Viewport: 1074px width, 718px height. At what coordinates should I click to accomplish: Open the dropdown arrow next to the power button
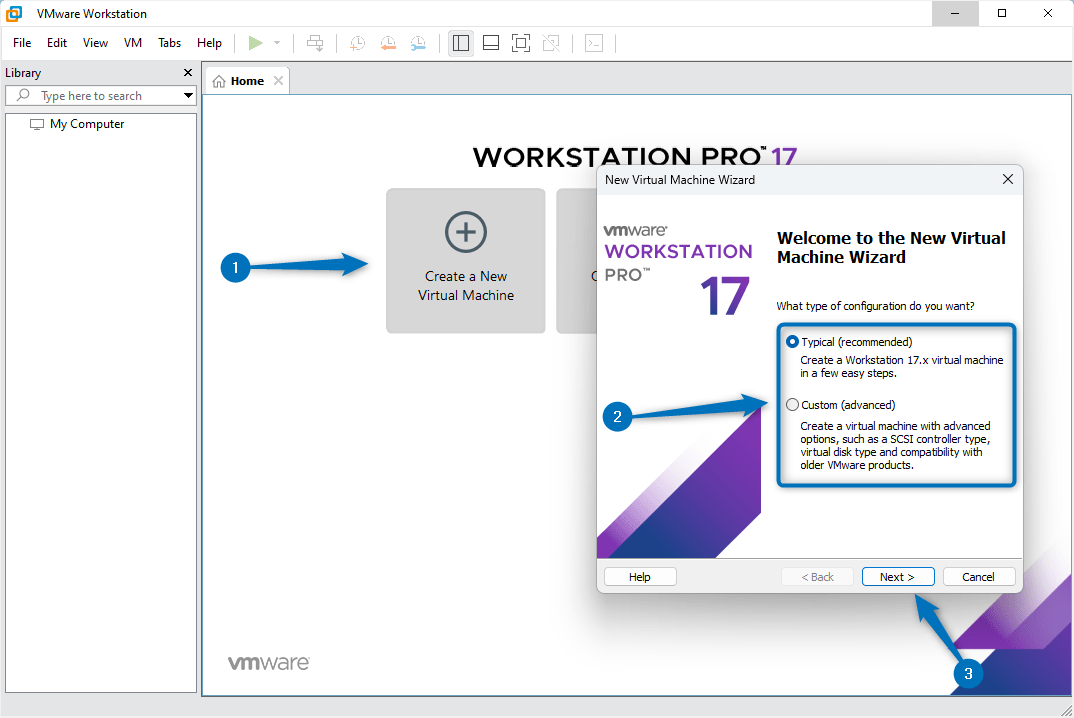tap(275, 42)
